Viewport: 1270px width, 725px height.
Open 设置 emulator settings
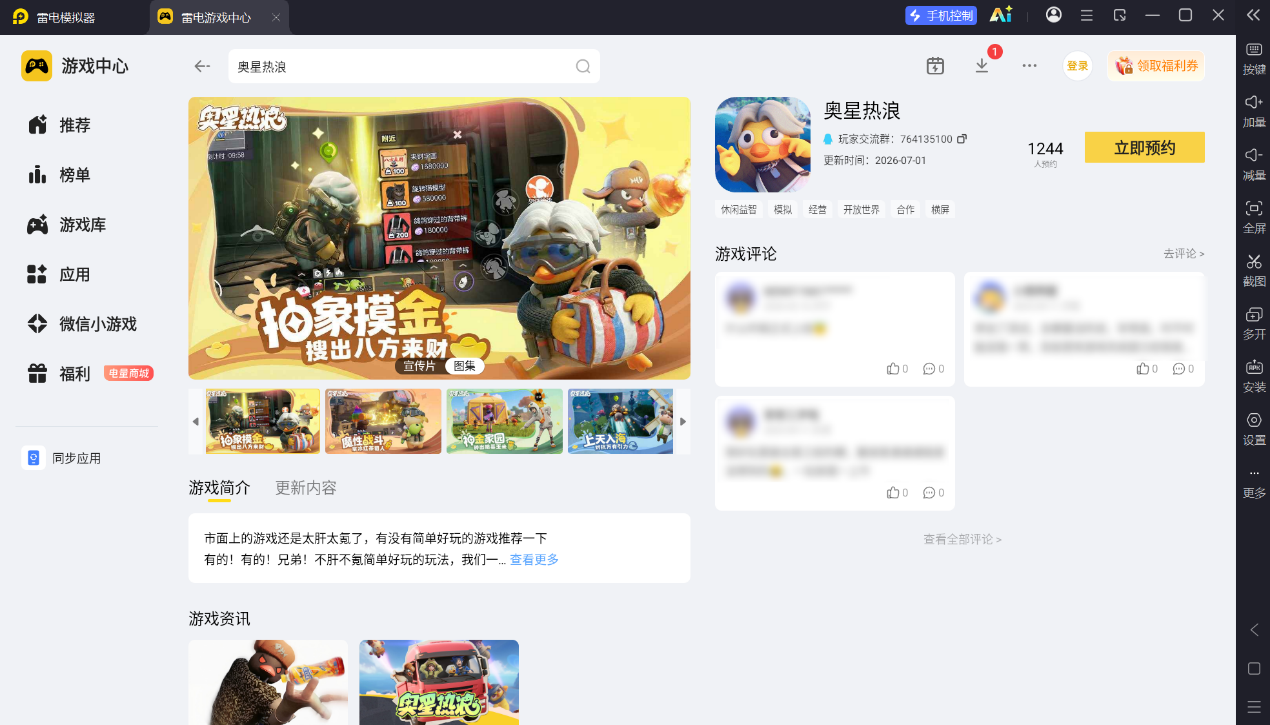1254,429
